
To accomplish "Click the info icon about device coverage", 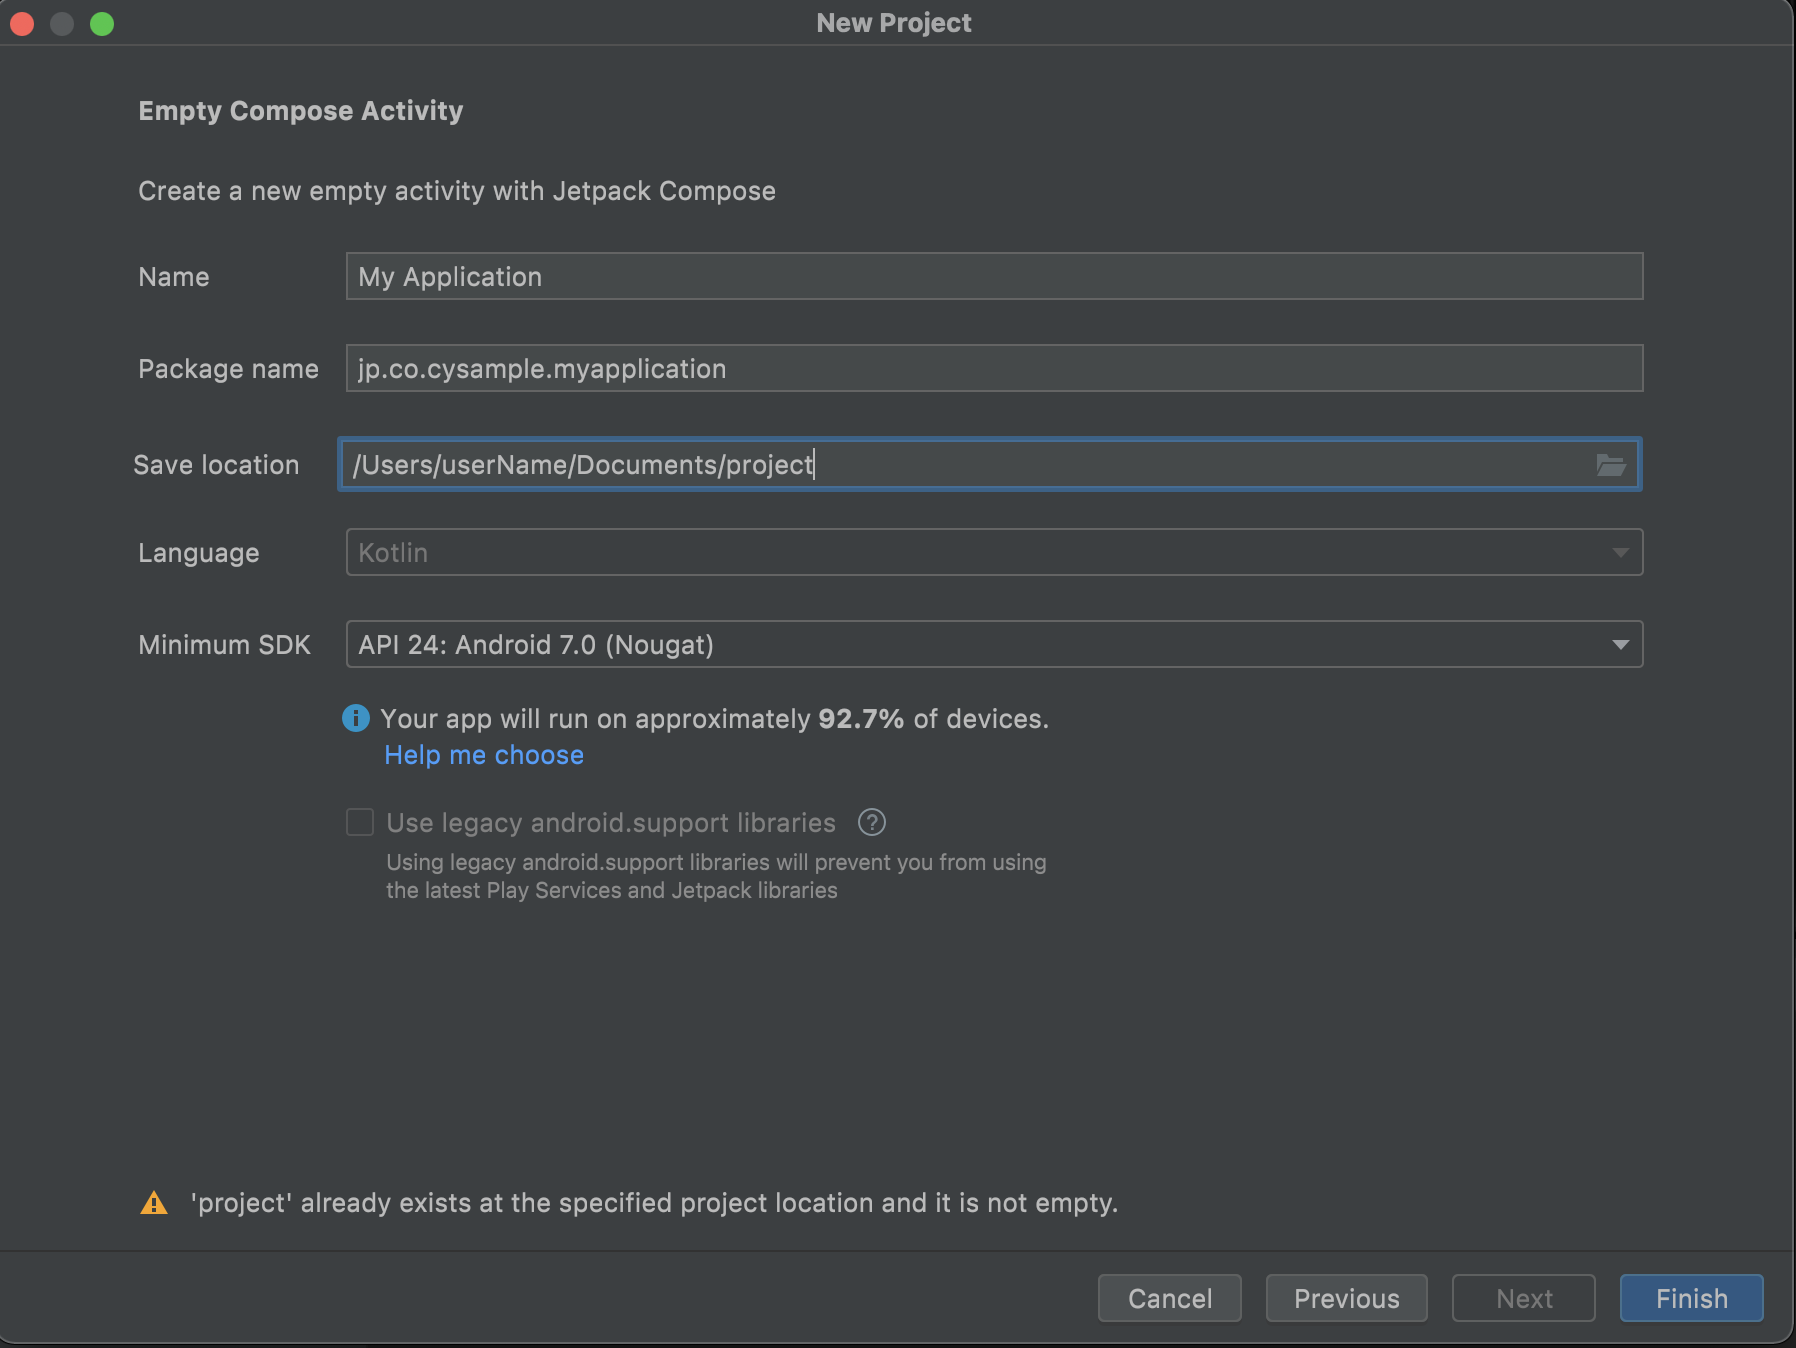I will [357, 718].
